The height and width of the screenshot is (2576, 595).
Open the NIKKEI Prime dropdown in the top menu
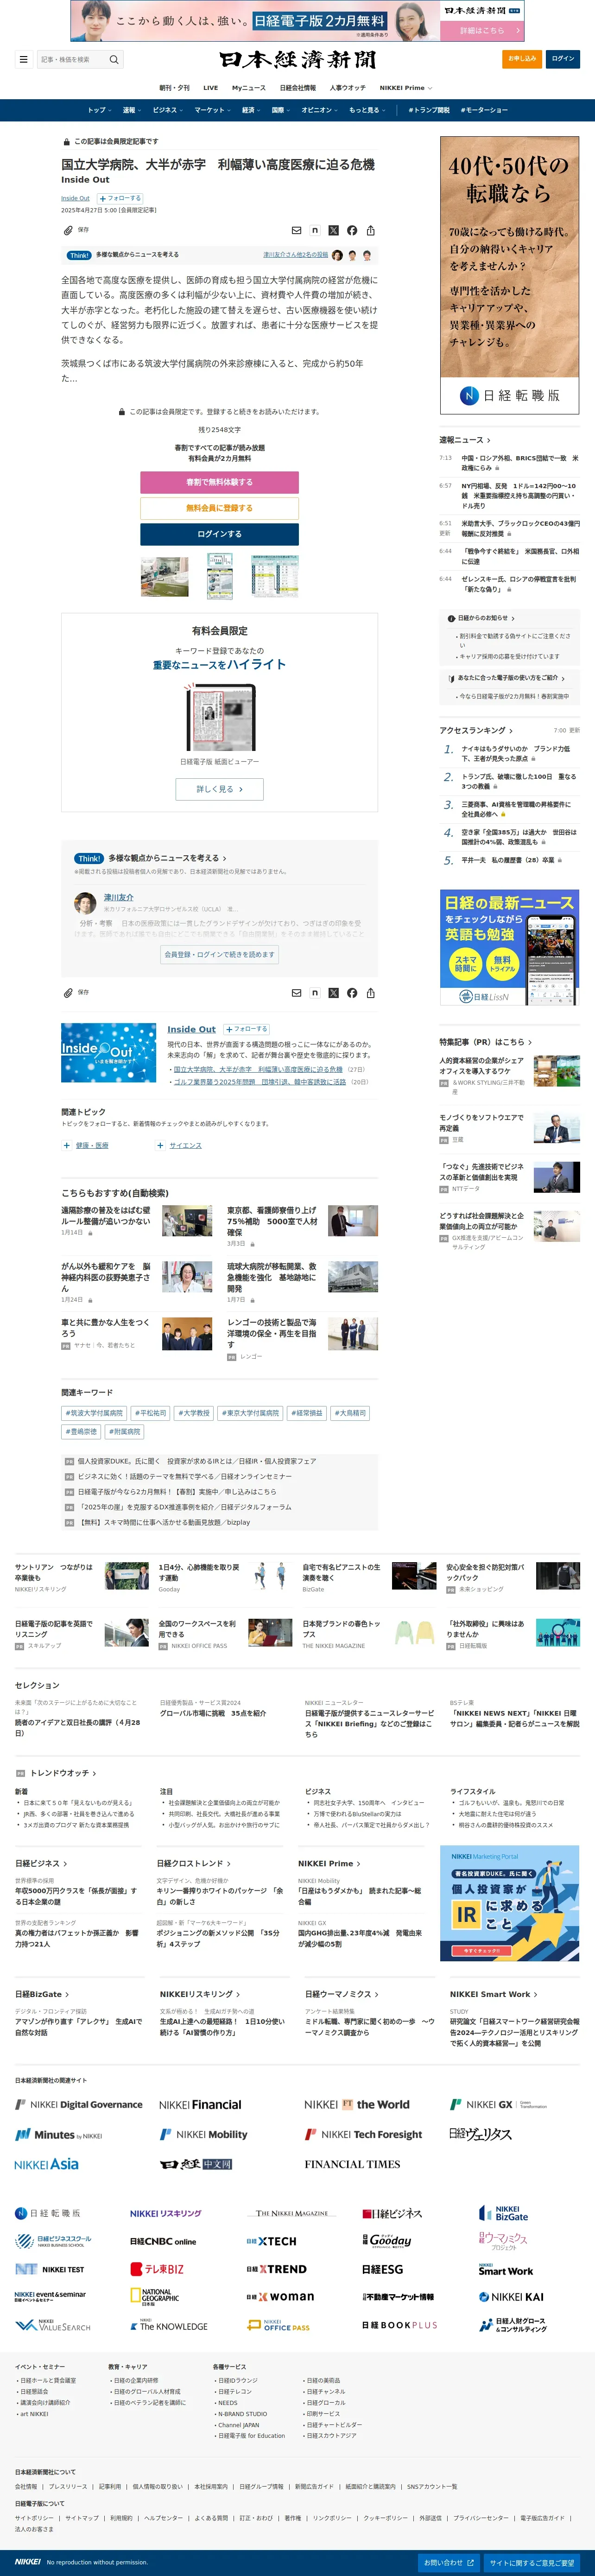(405, 88)
